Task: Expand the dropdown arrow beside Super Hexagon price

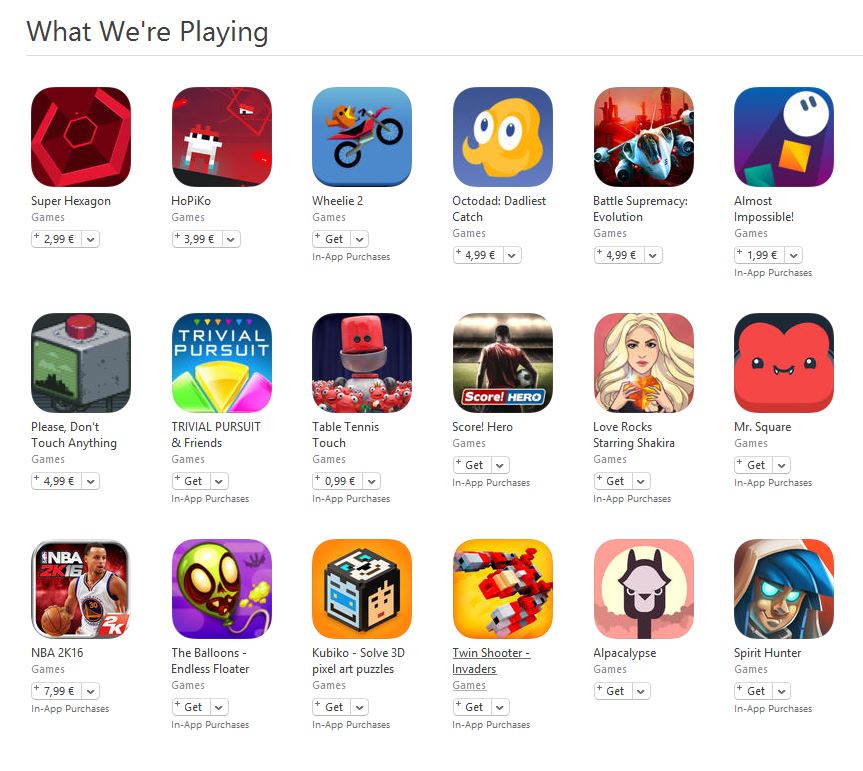Action: click(91, 239)
